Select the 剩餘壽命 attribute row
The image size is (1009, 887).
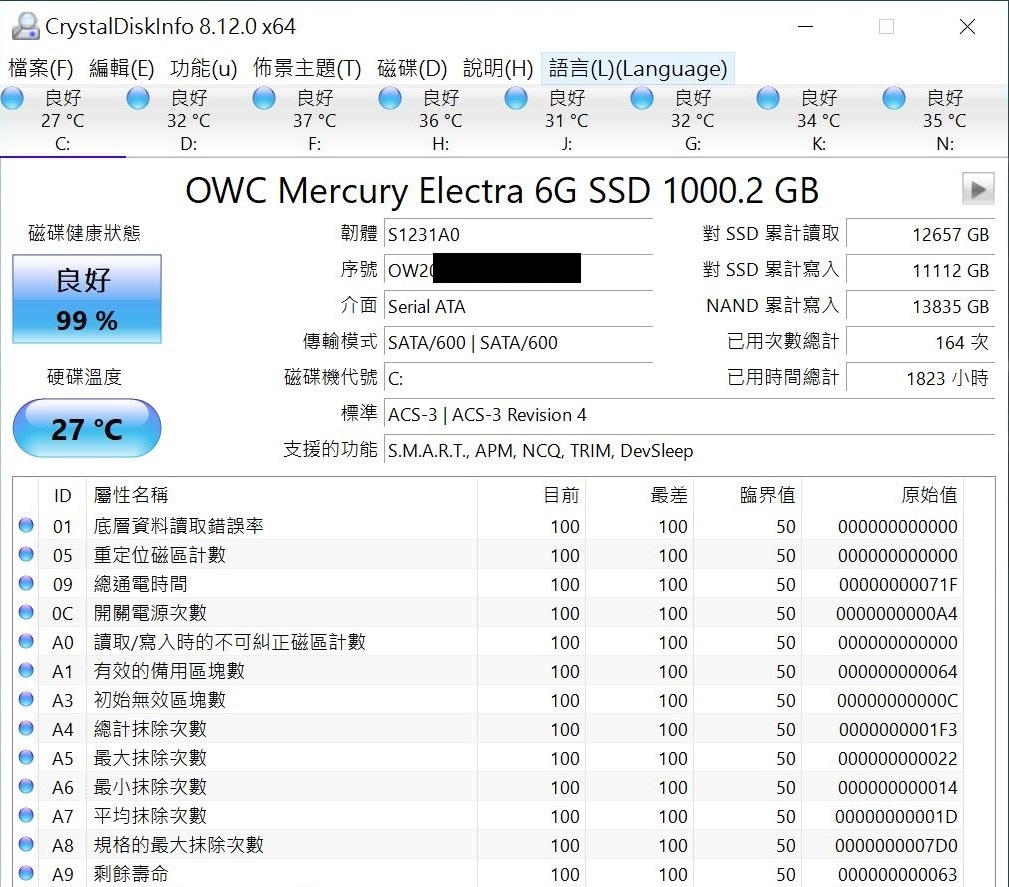488,873
